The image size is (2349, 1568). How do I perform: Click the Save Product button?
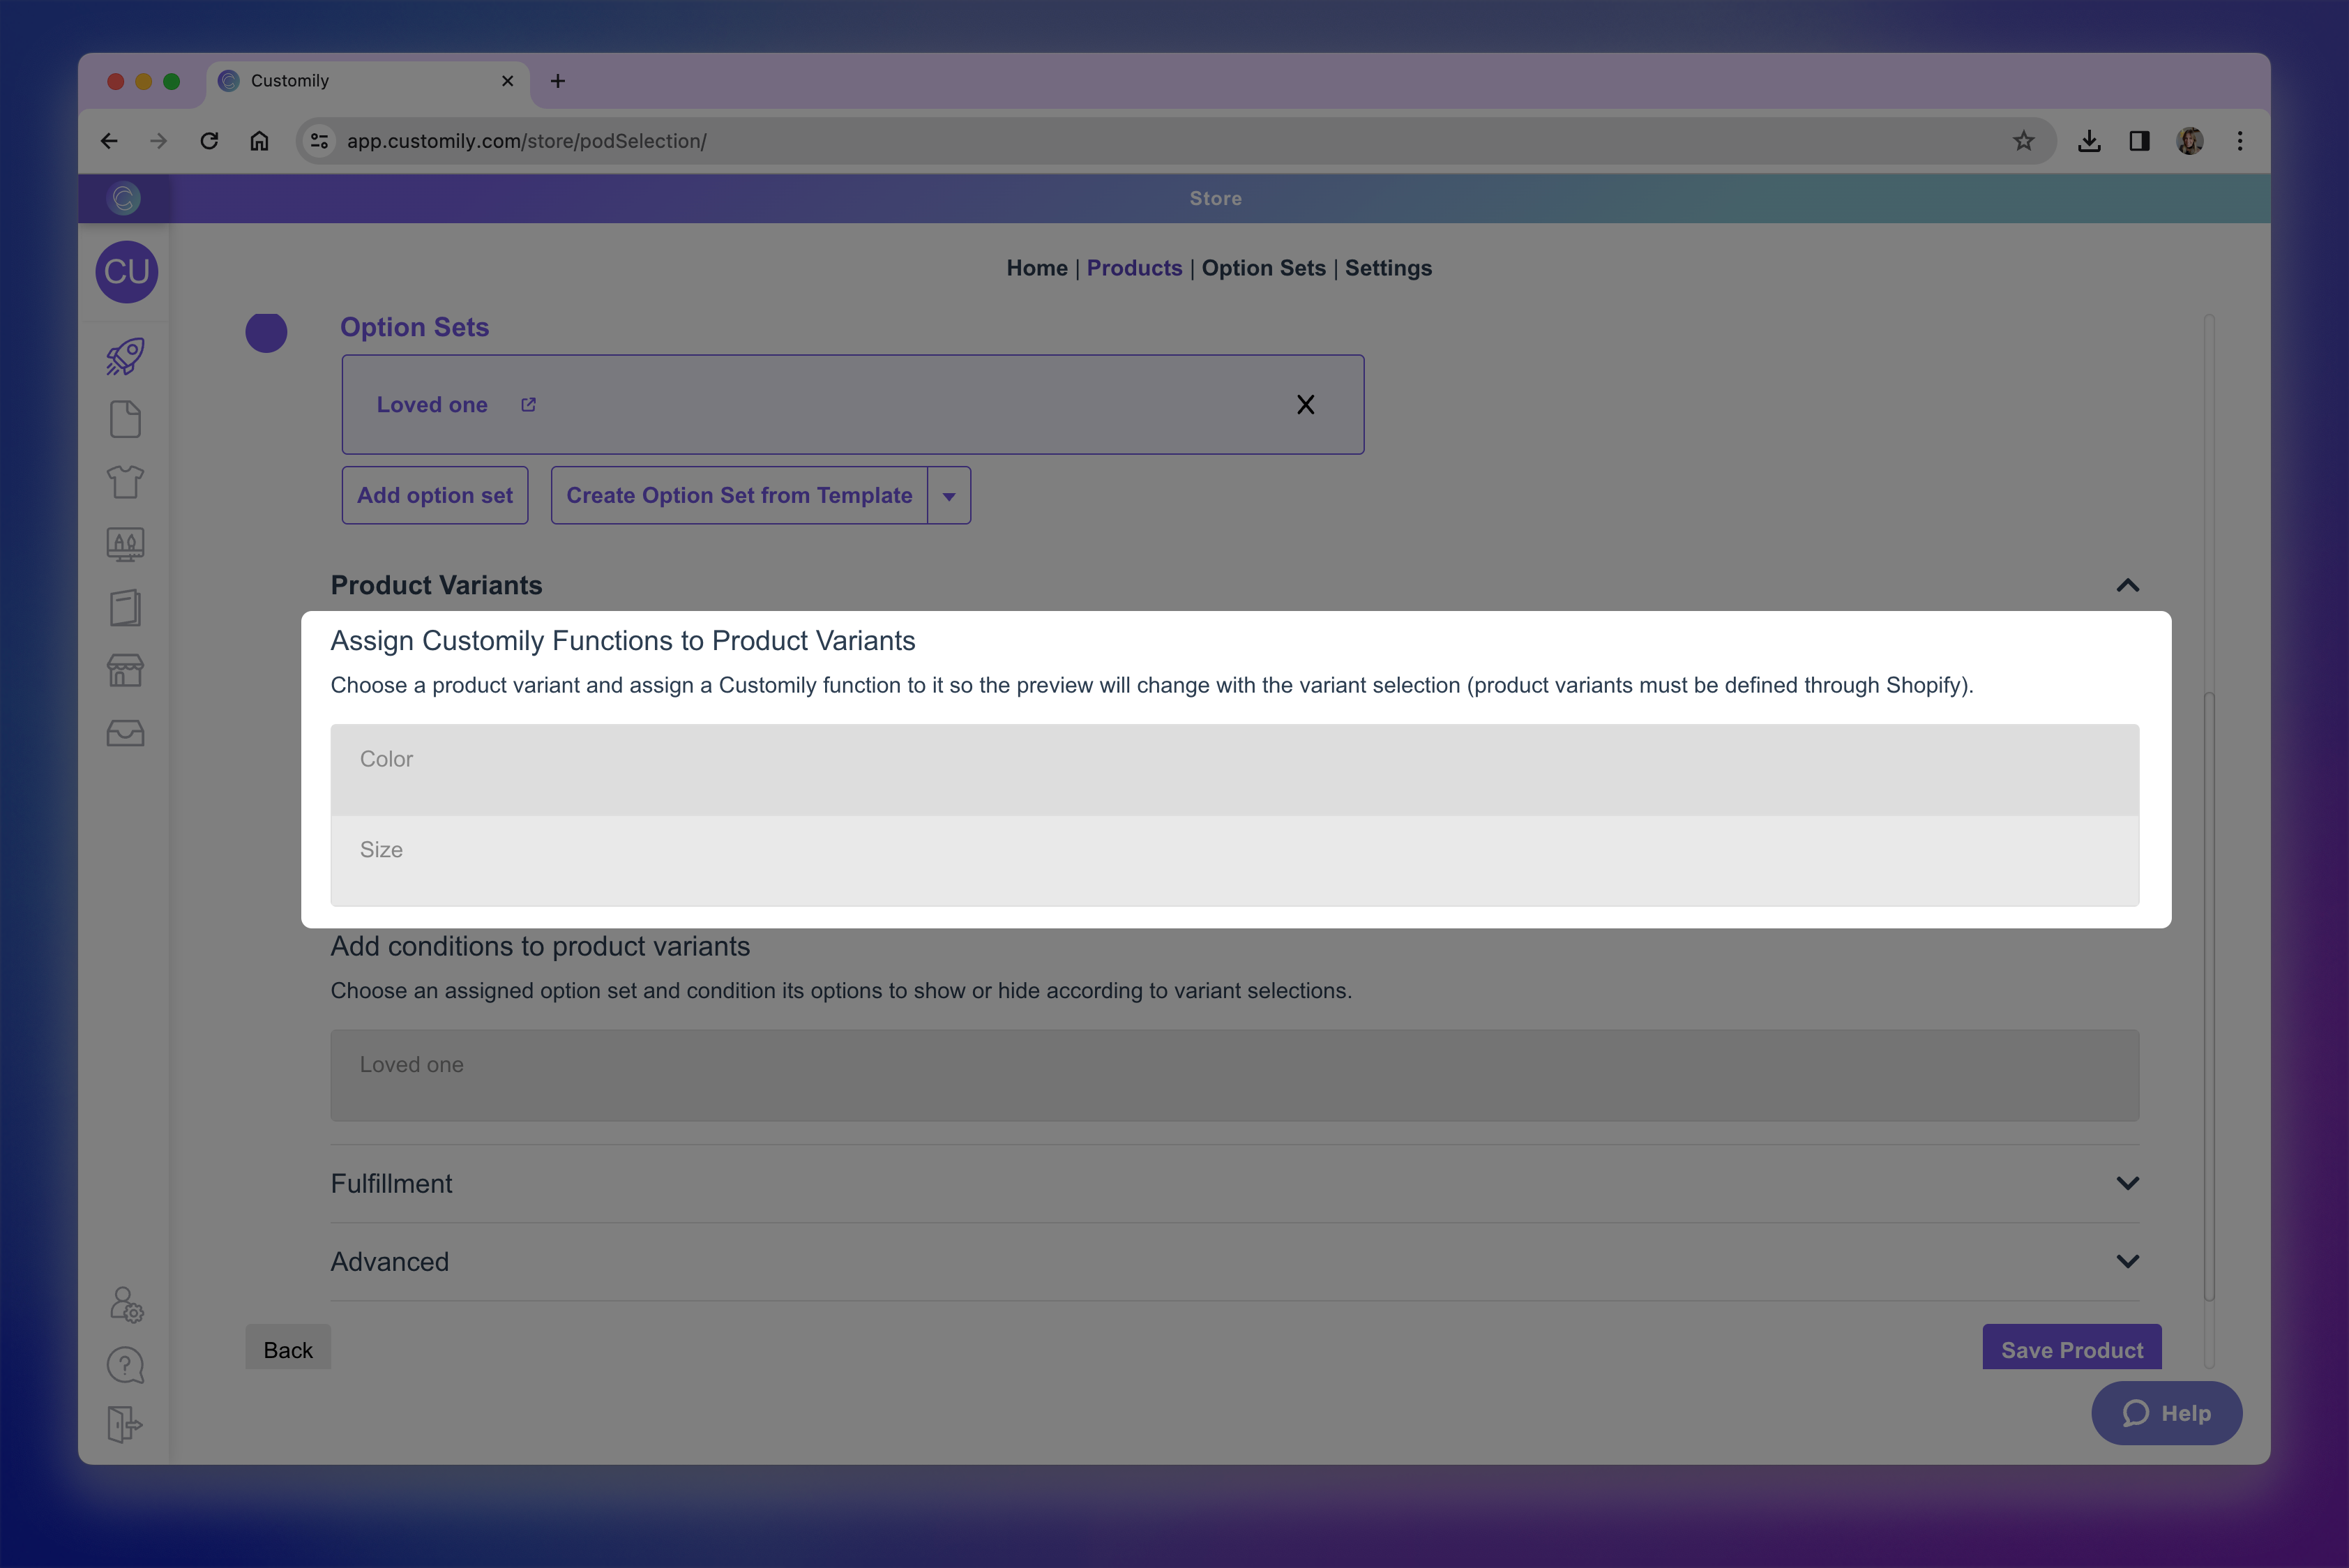click(2071, 1348)
